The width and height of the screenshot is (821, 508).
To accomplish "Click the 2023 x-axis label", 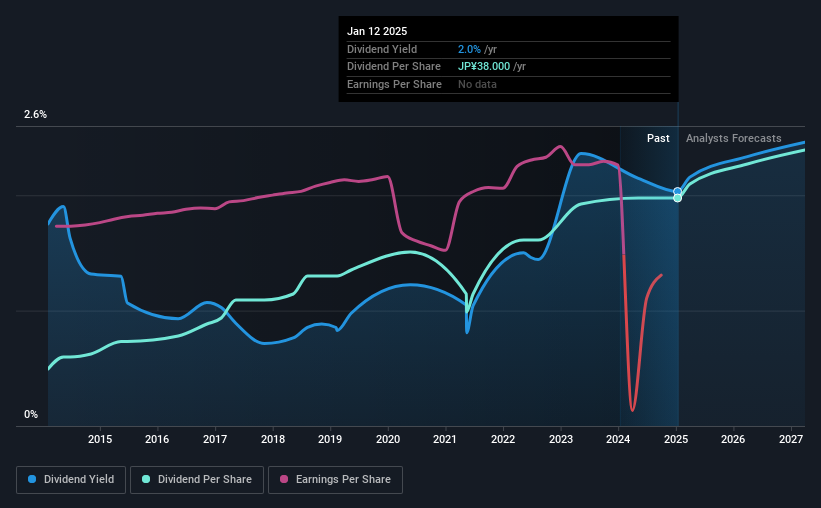I will point(561,439).
